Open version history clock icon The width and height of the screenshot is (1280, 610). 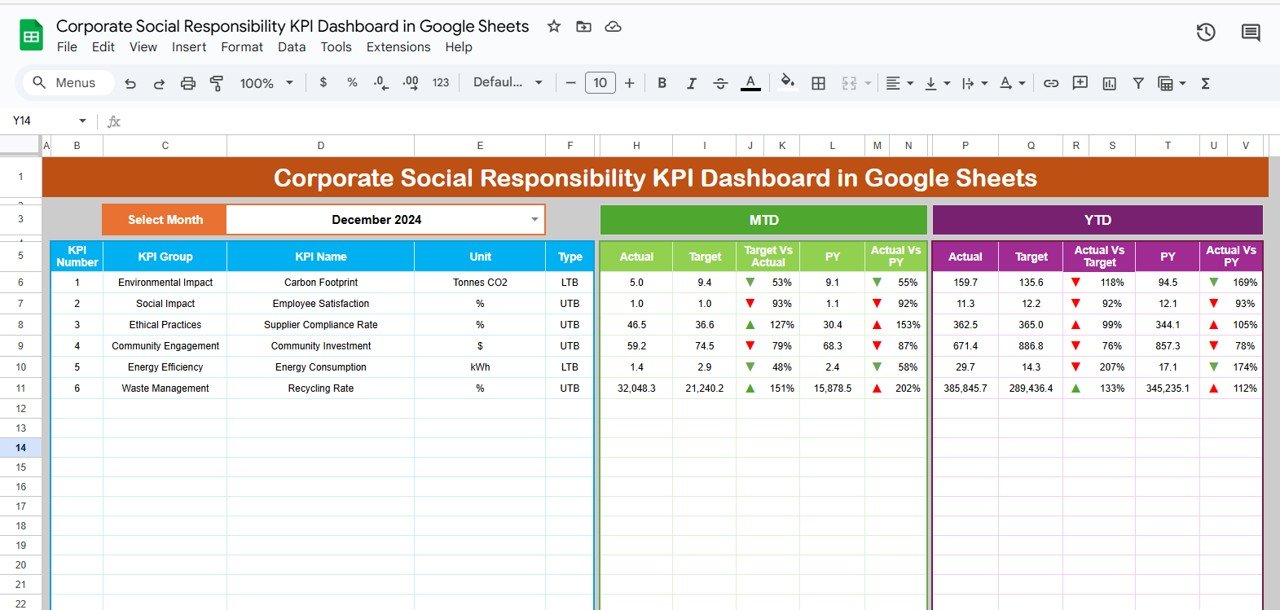[1206, 33]
